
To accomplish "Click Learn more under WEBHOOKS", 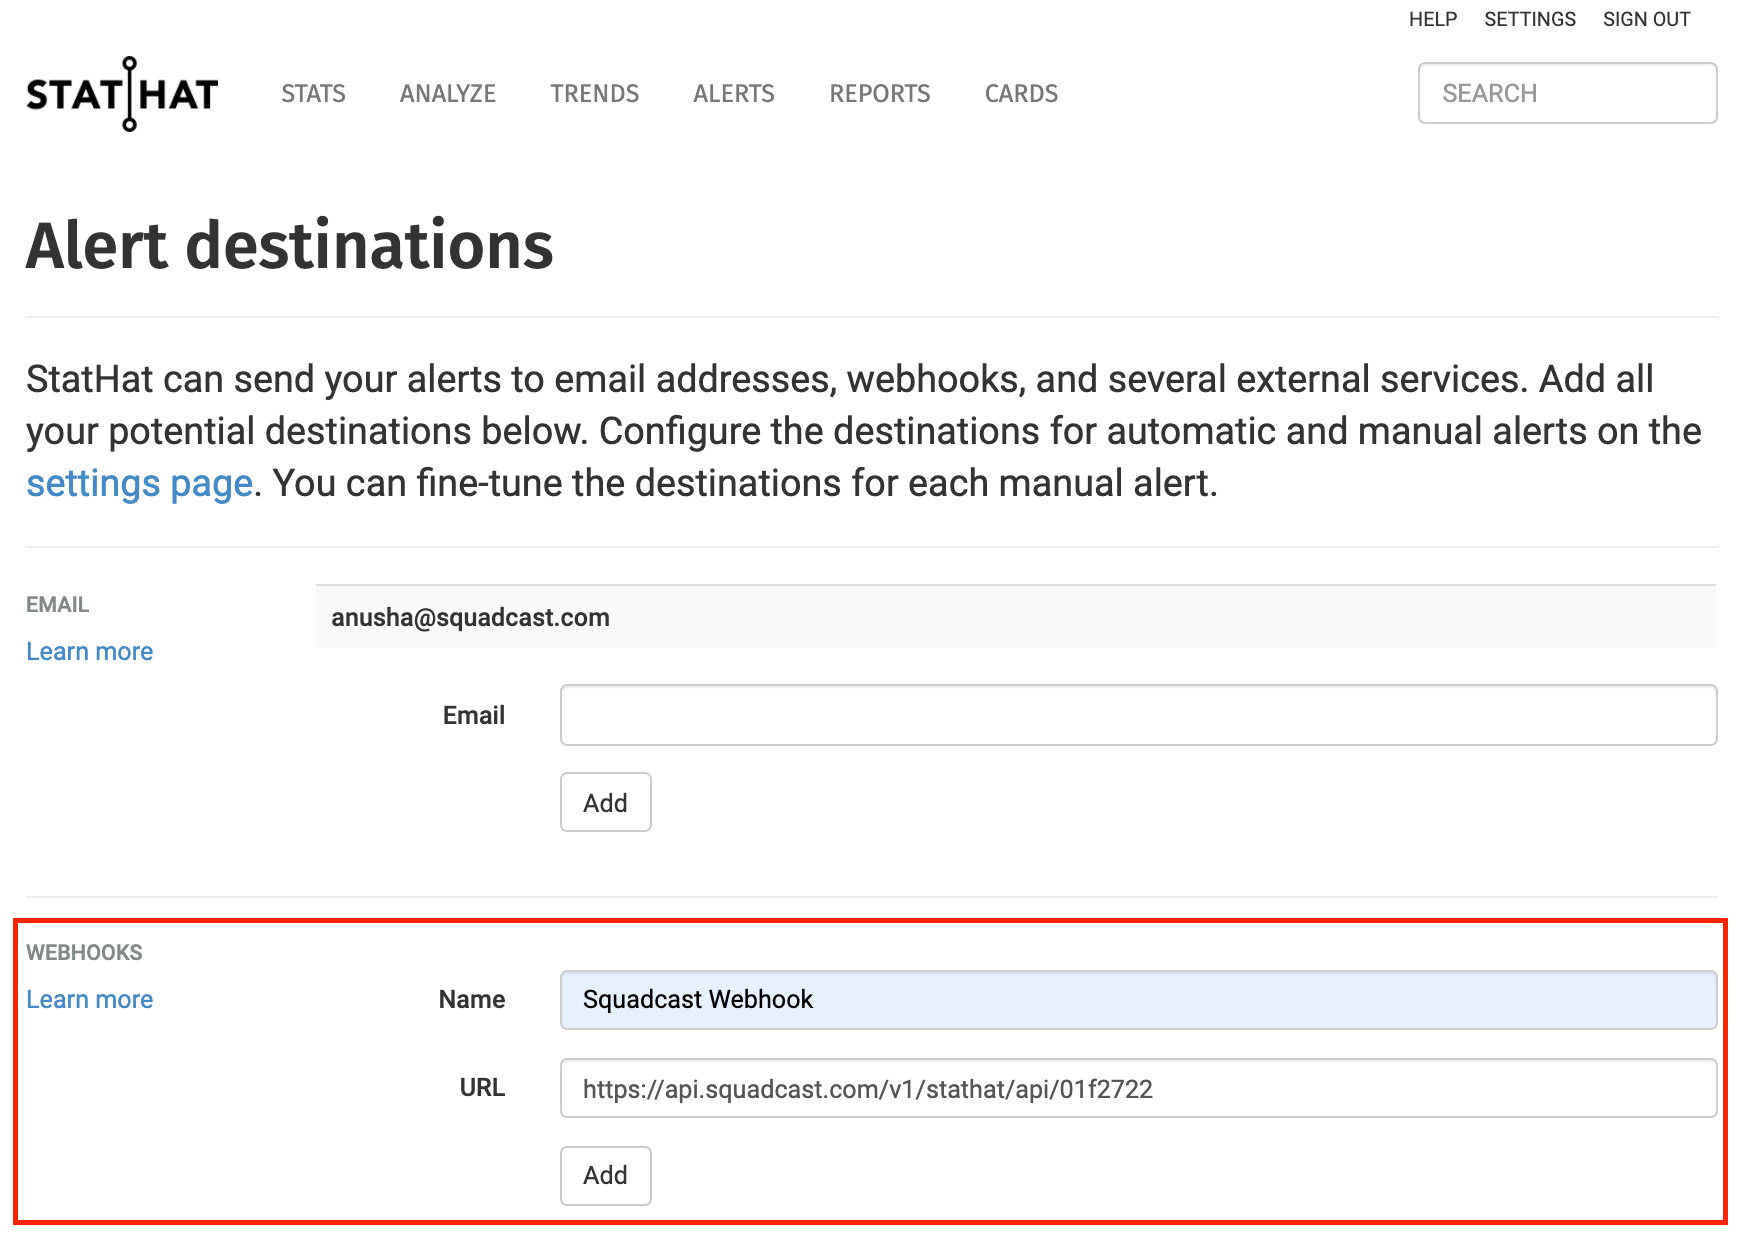I will tap(90, 1000).
